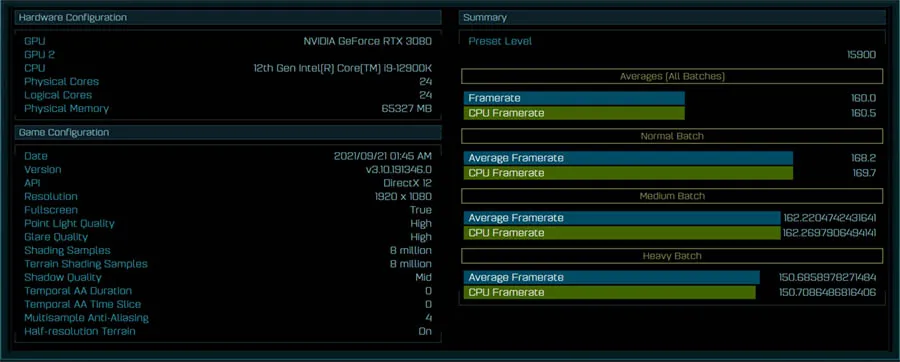Viewport: 900px width, 362px height.
Task: Select the Normal Batch section header
Action: [672, 136]
